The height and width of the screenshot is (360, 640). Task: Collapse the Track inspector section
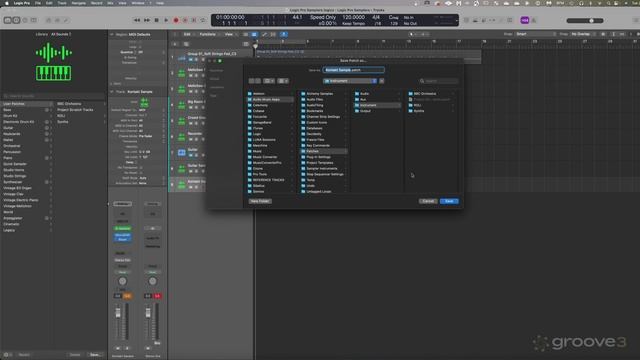click(112, 92)
